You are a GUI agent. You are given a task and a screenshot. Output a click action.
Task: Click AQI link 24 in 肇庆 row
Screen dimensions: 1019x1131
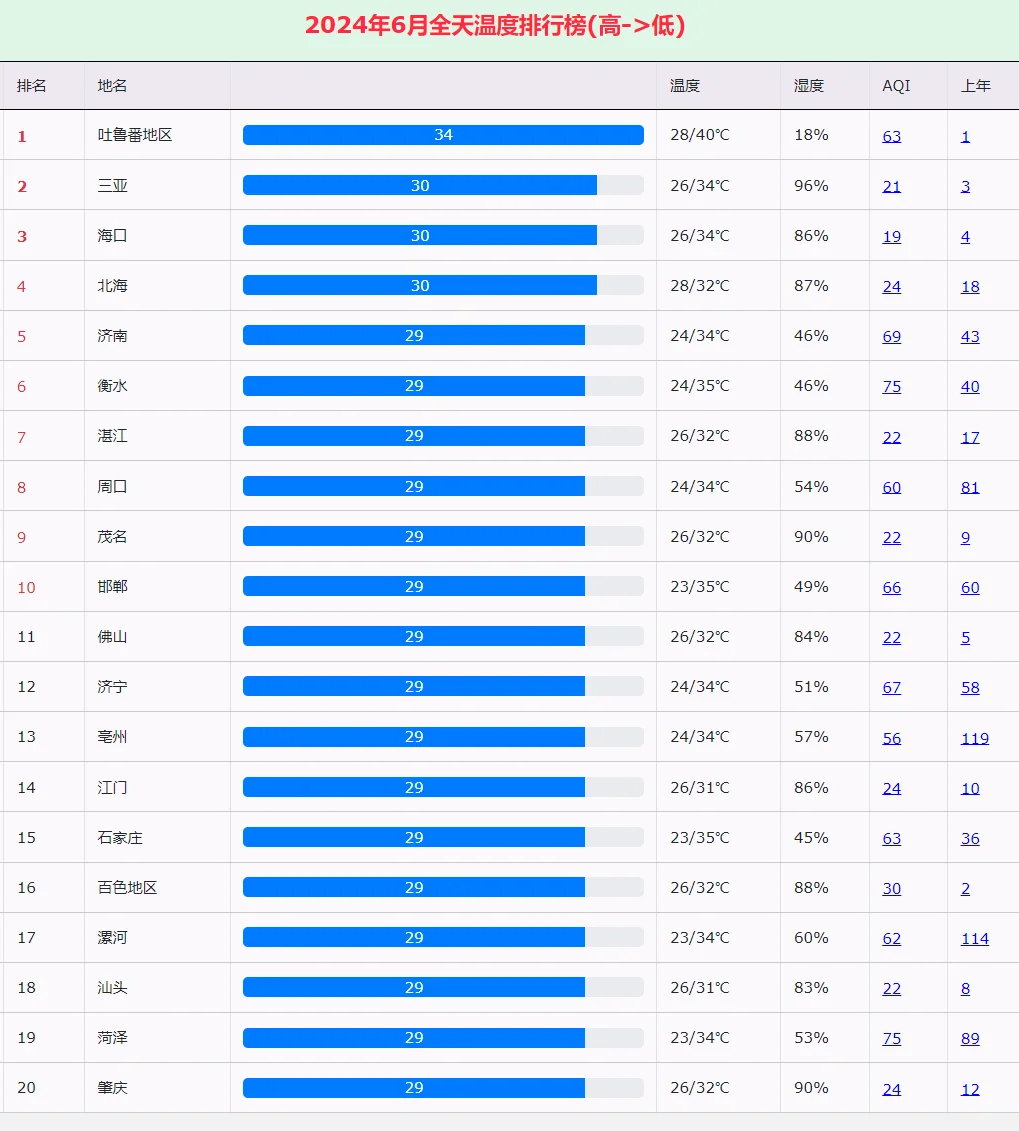[x=891, y=1089]
